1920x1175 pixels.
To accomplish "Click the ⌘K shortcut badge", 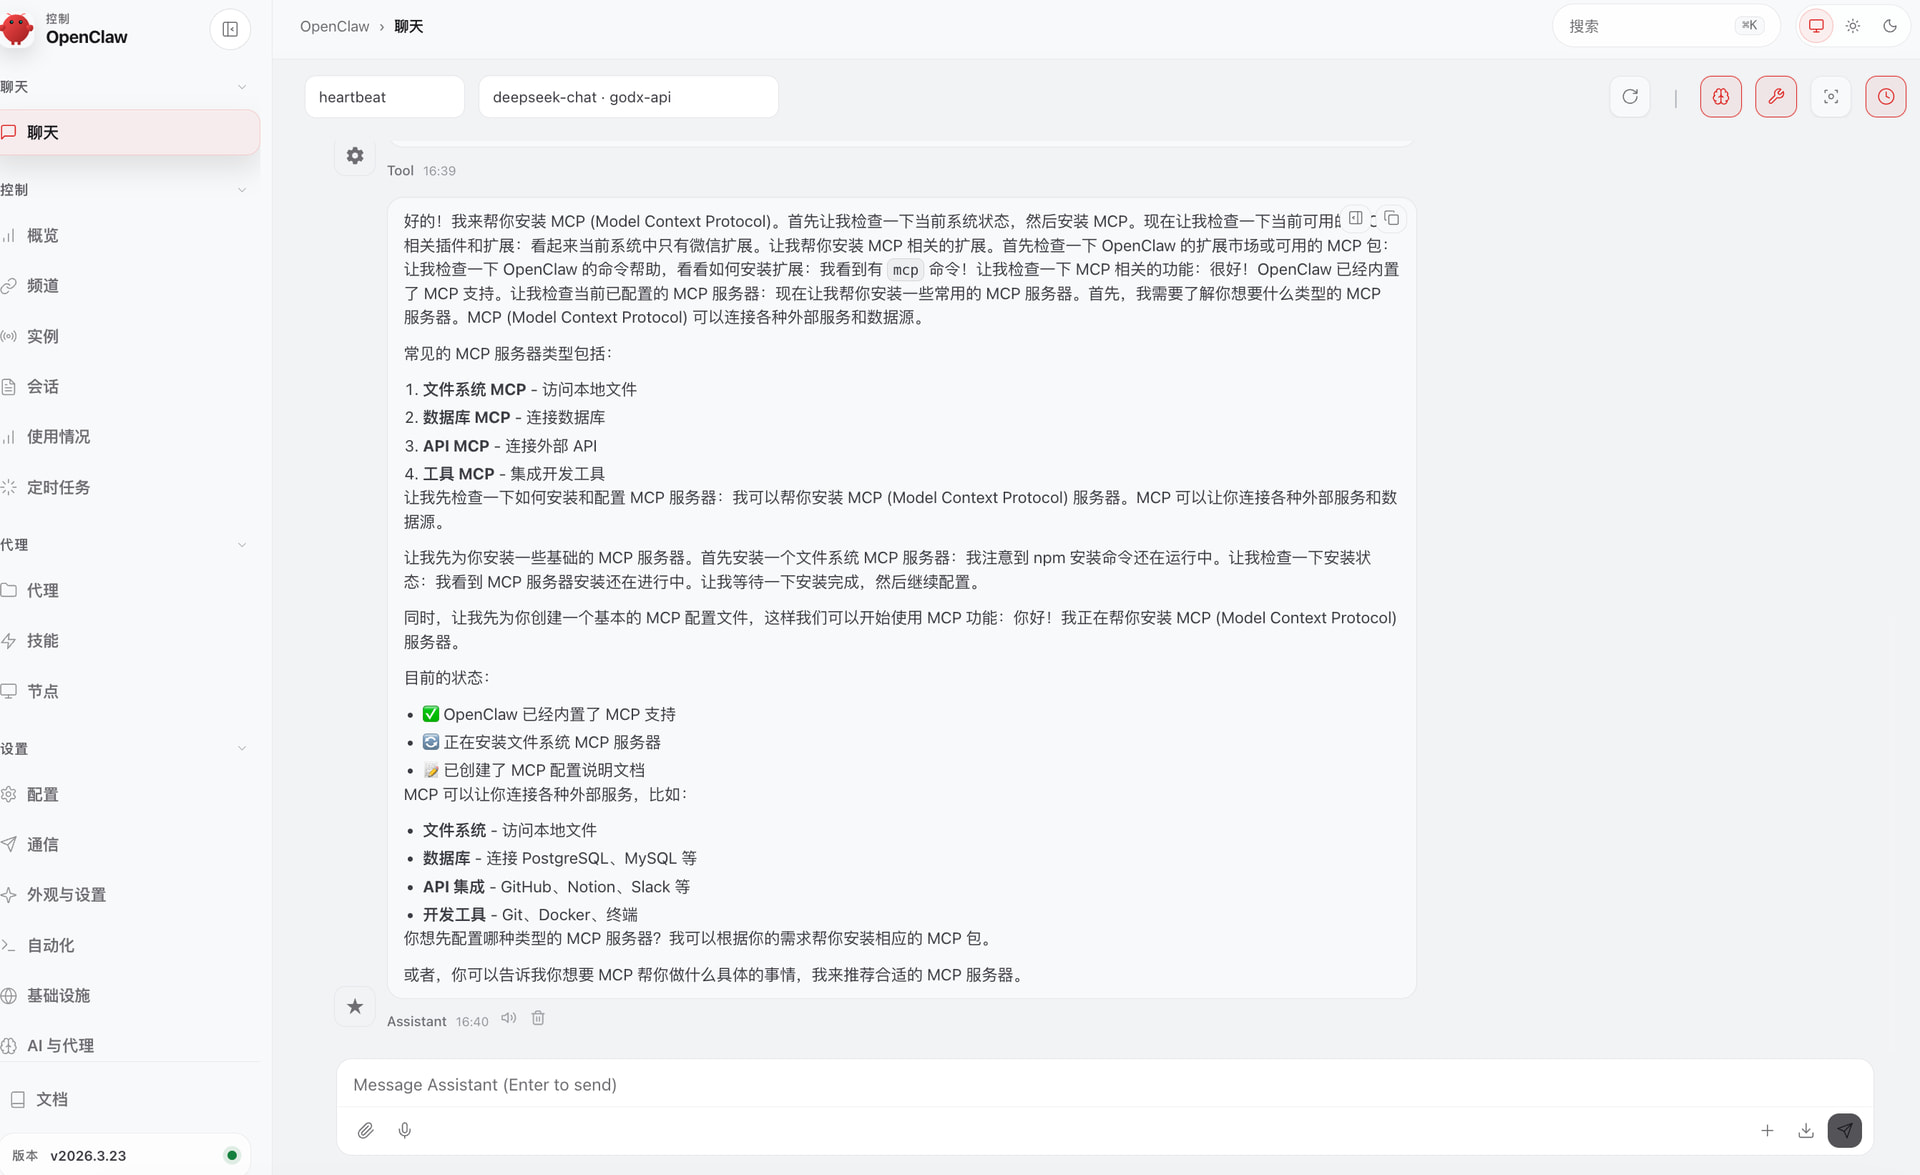I will click(x=1749, y=26).
